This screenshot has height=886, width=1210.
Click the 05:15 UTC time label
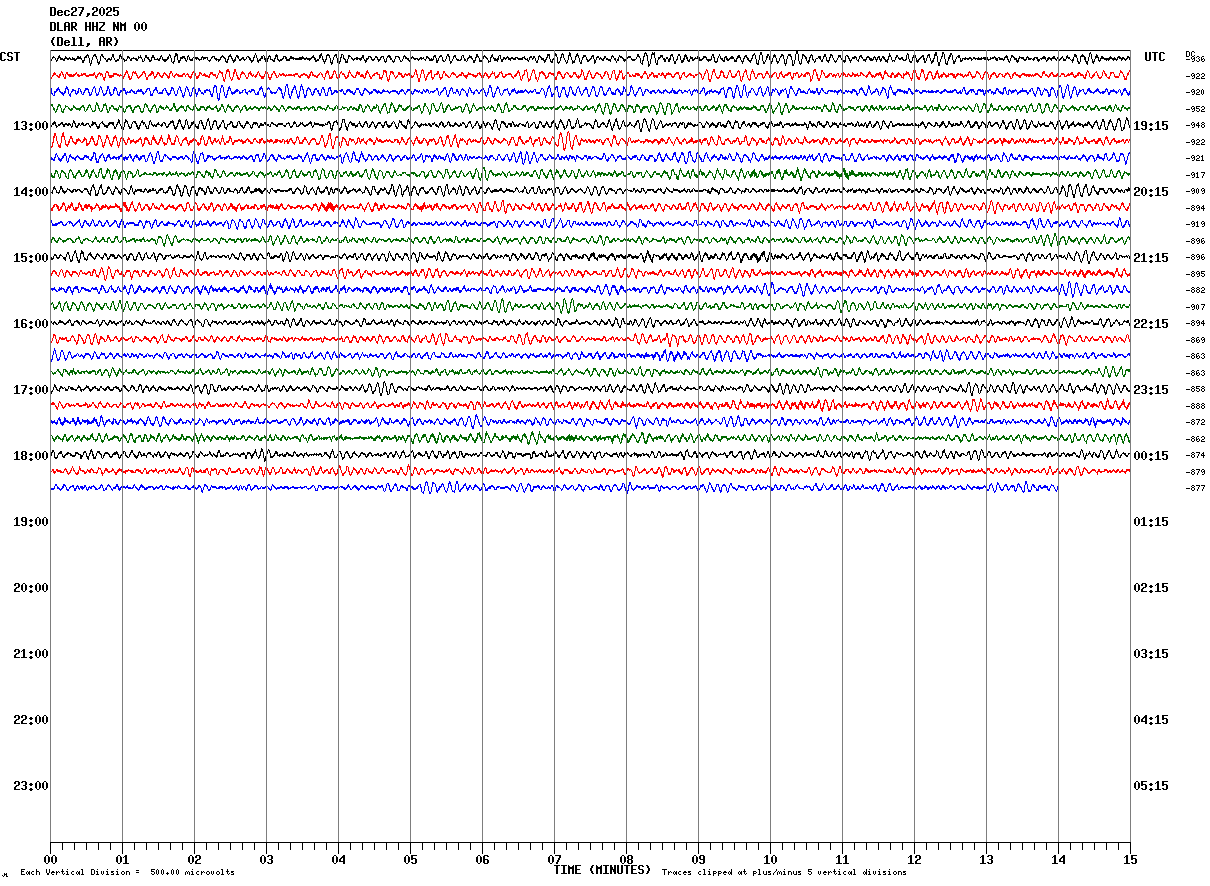click(1151, 786)
